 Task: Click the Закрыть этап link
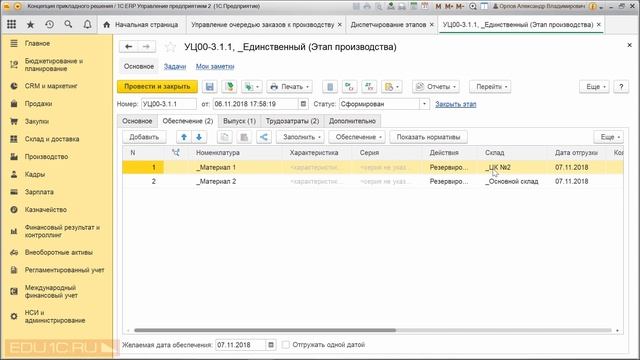[456, 104]
